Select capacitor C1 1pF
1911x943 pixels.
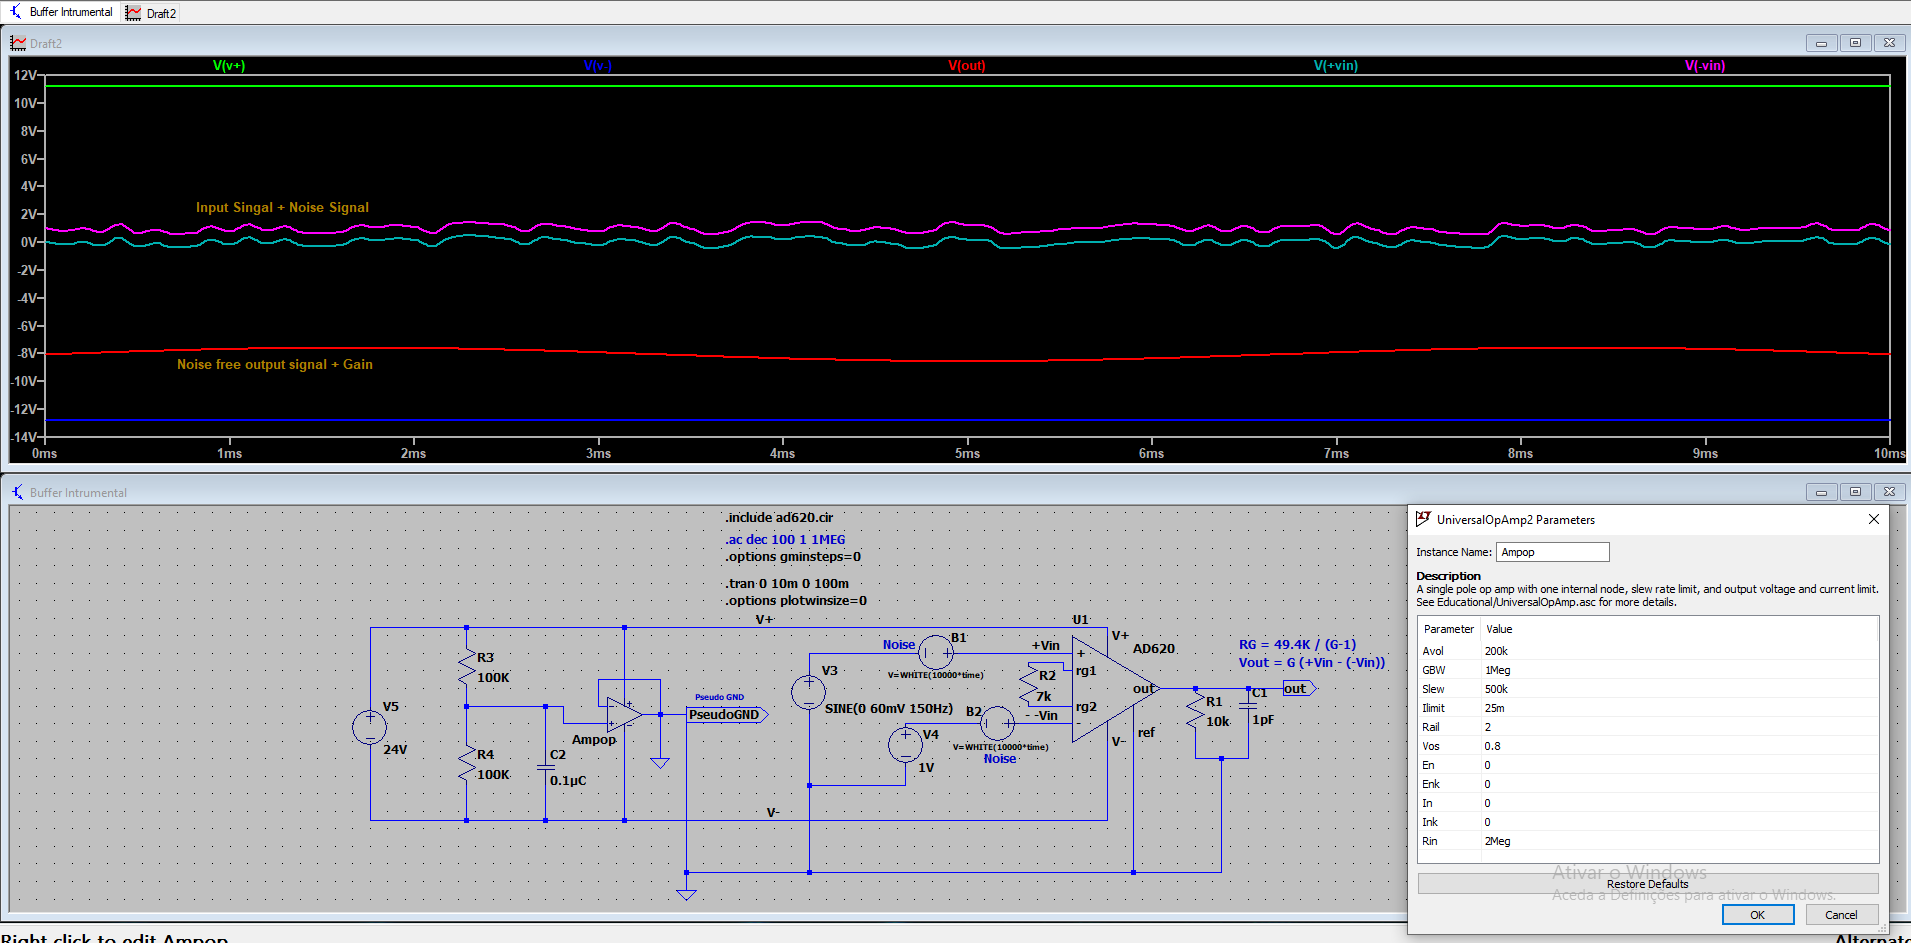pos(1248,706)
